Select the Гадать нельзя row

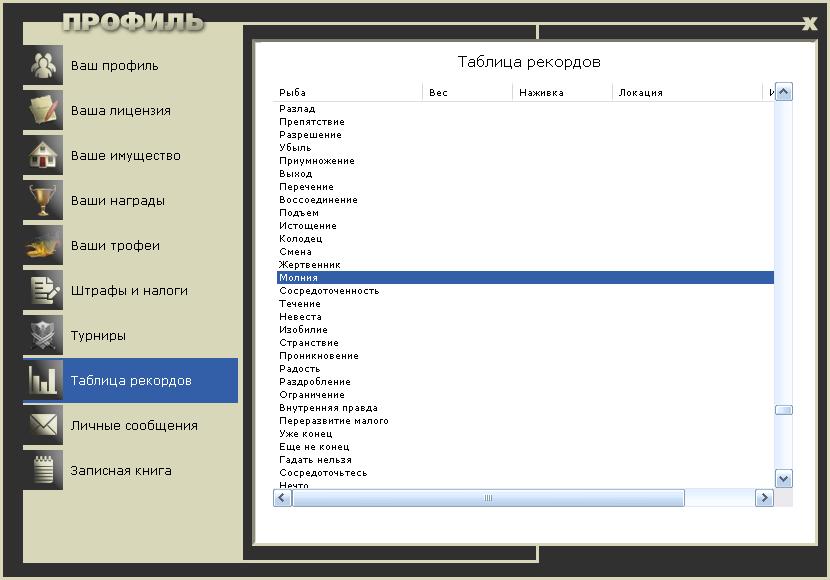coord(525,459)
